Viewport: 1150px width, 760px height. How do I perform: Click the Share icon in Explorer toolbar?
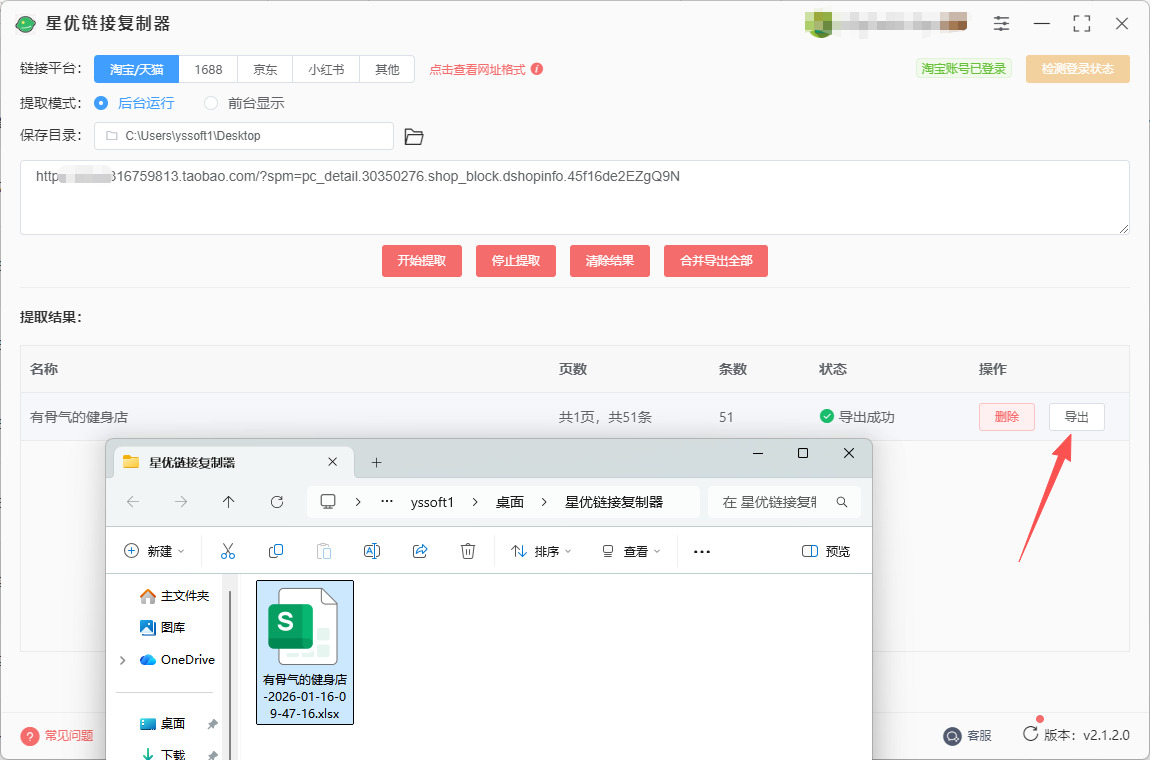[x=420, y=551]
